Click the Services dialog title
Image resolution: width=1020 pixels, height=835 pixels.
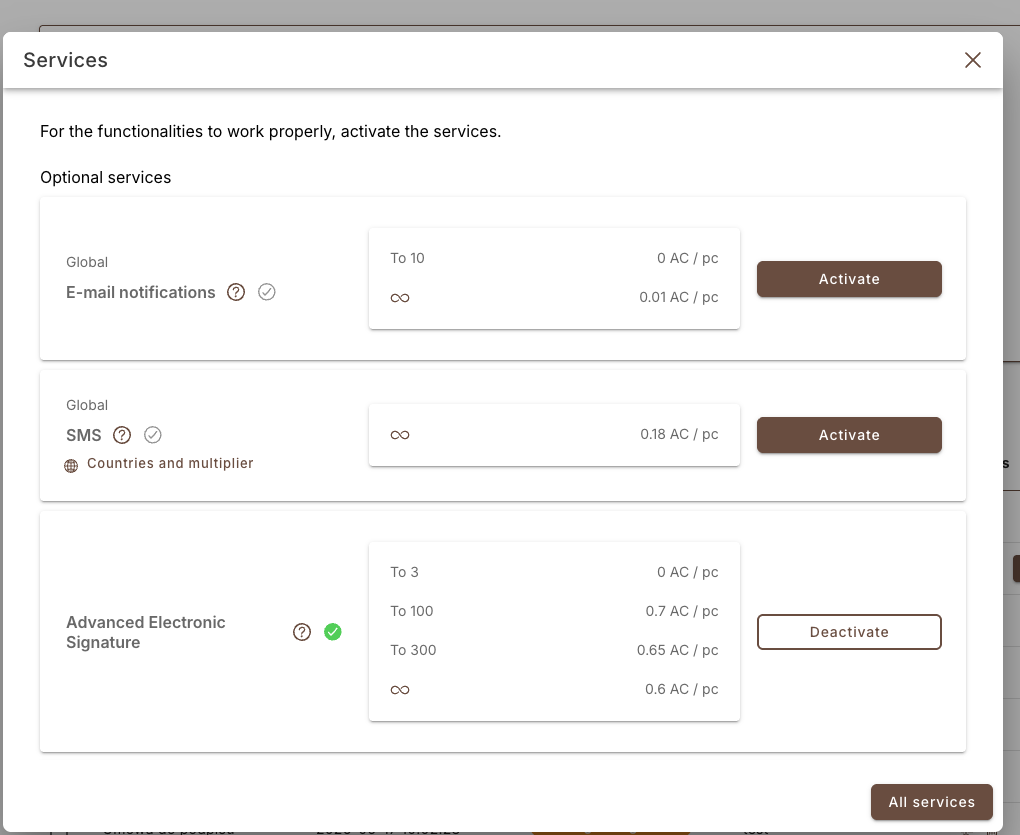coord(66,60)
